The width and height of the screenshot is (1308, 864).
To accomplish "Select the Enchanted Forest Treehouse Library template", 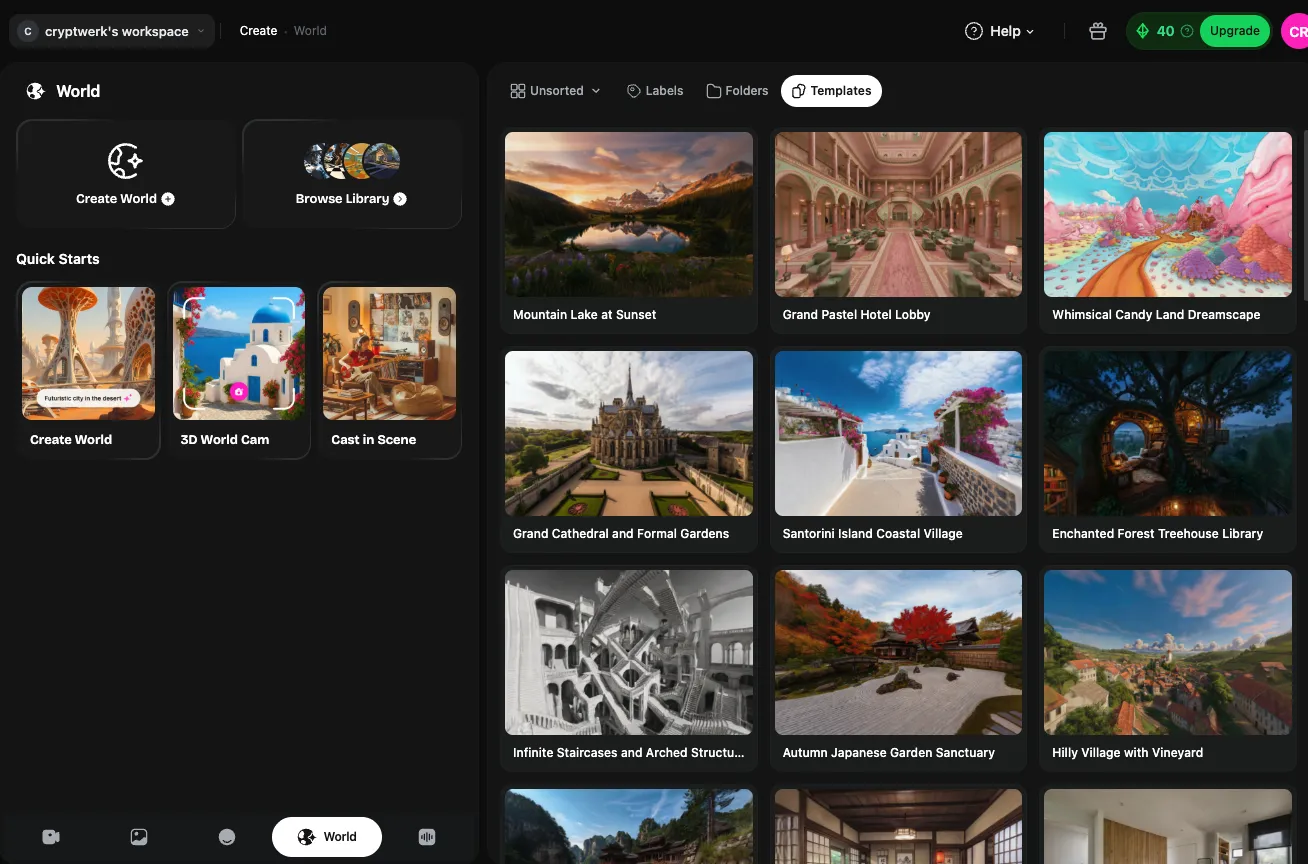I will click(x=1168, y=449).
